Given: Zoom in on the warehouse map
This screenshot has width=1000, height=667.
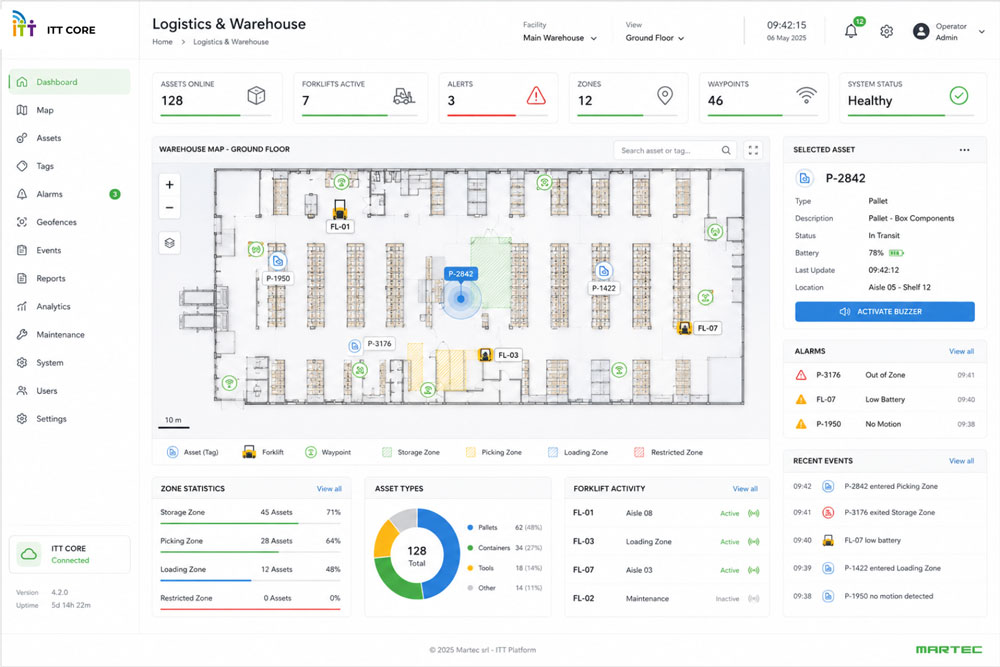Looking at the screenshot, I should tap(170, 185).
